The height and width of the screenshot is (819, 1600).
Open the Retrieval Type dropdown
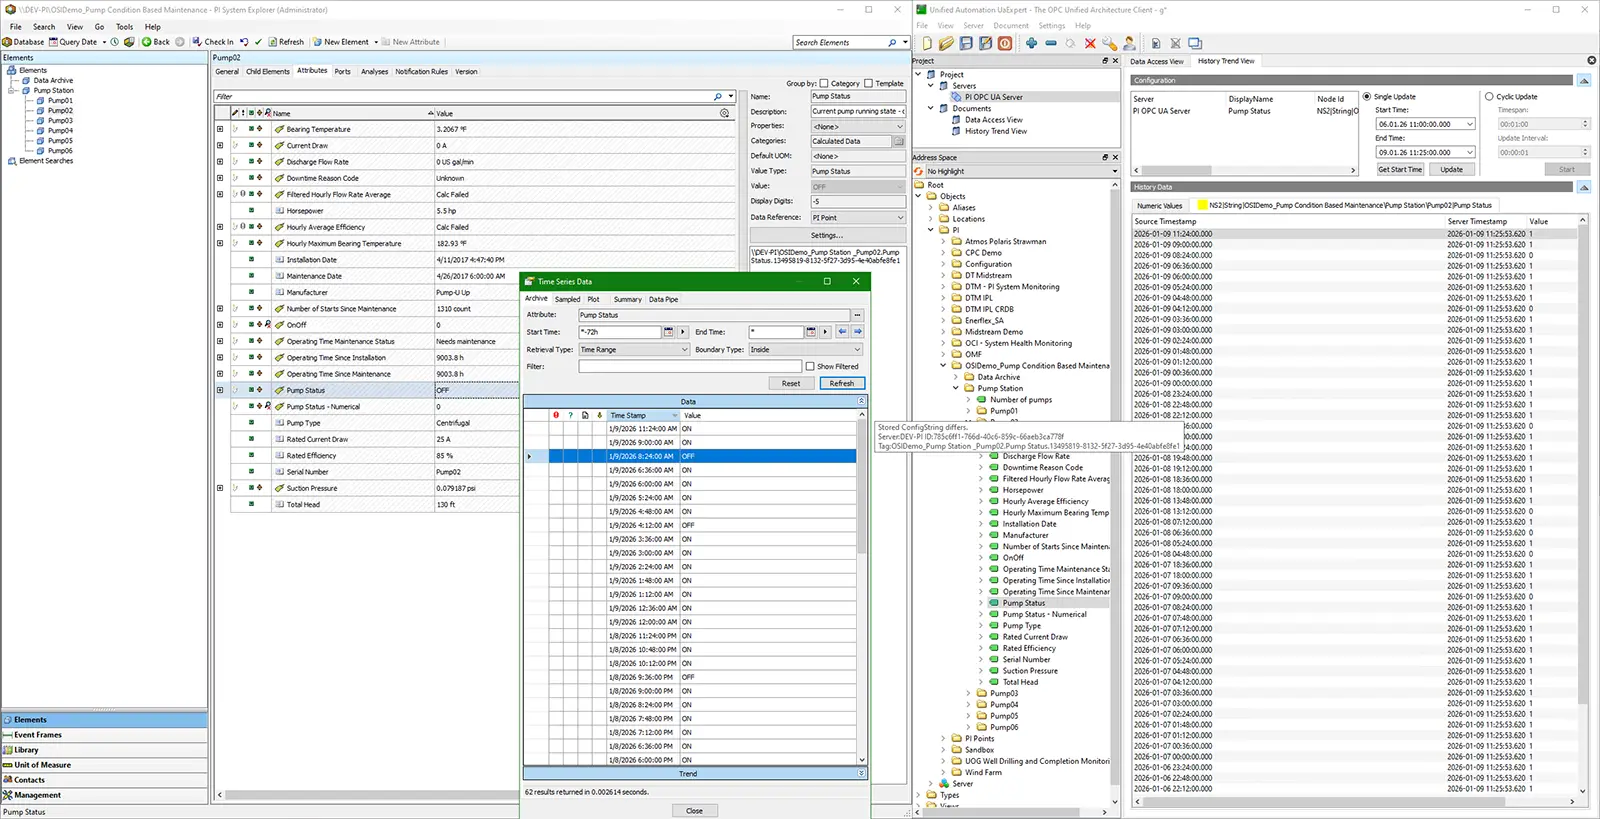pyautogui.click(x=634, y=350)
